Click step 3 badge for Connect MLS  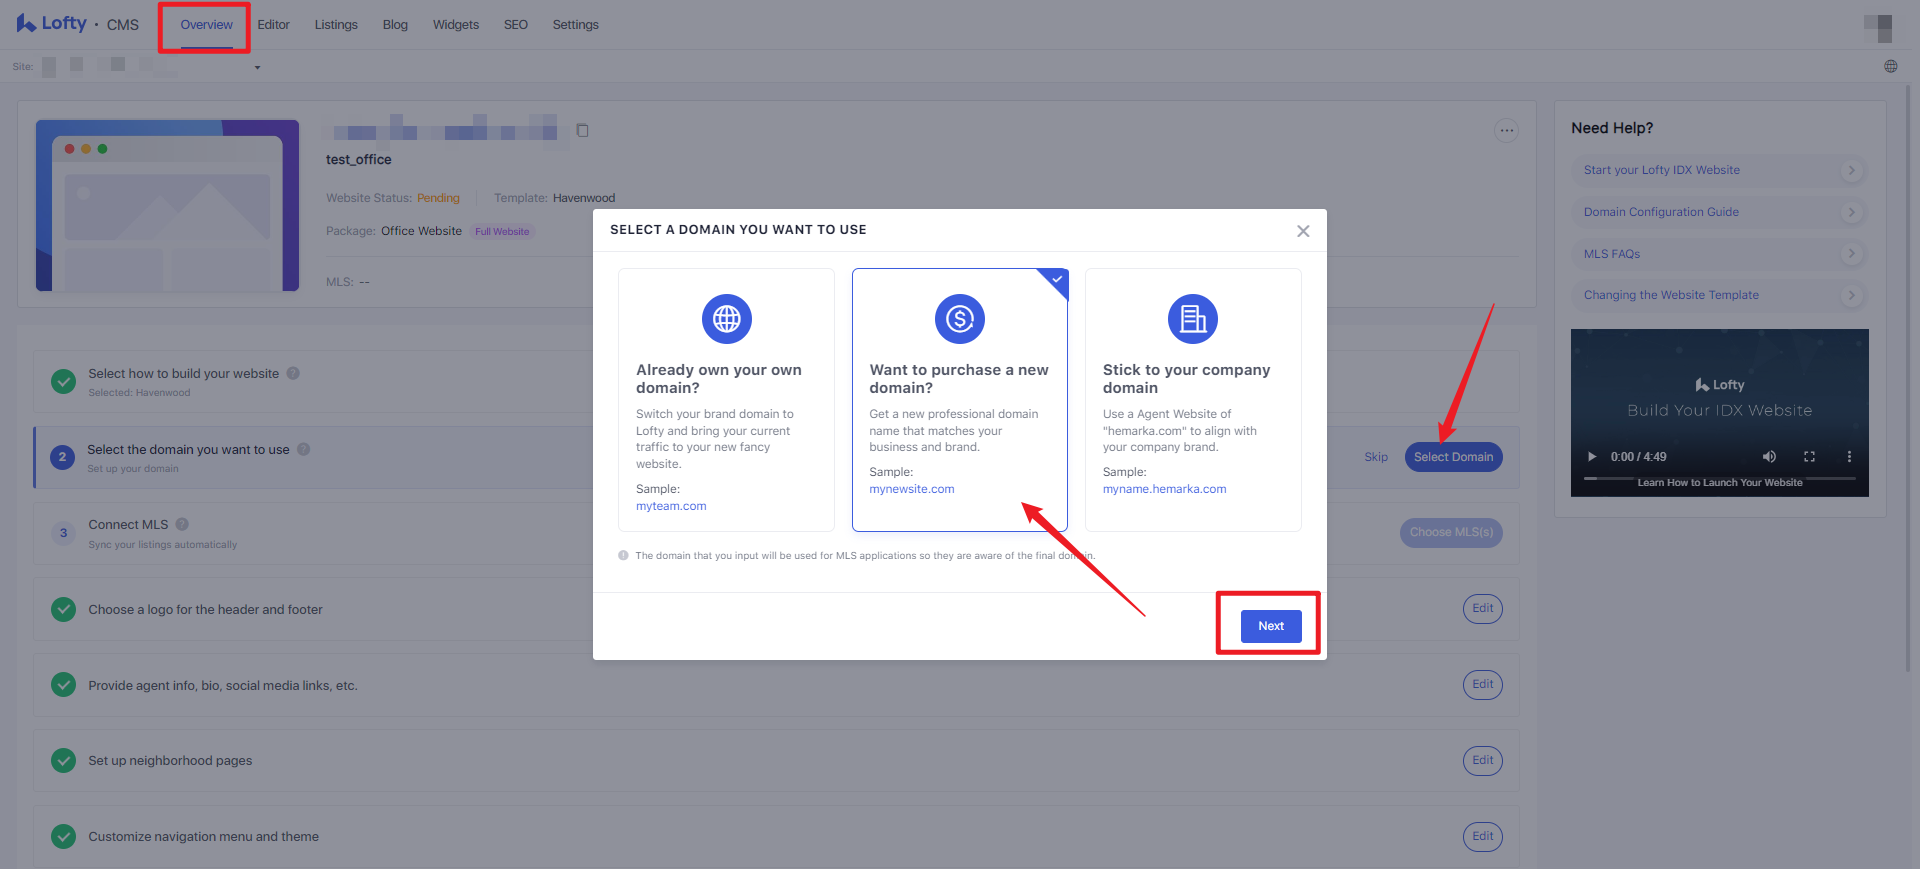pyautogui.click(x=63, y=533)
